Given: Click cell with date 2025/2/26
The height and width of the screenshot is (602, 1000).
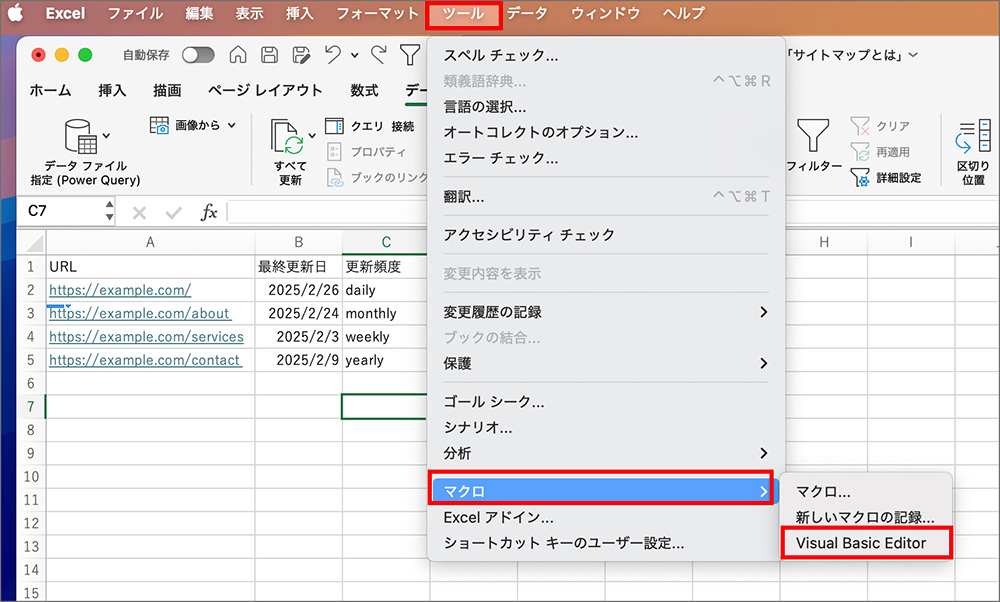Looking at the screenshot, I should pyautogui.click(x=298, y=290).
